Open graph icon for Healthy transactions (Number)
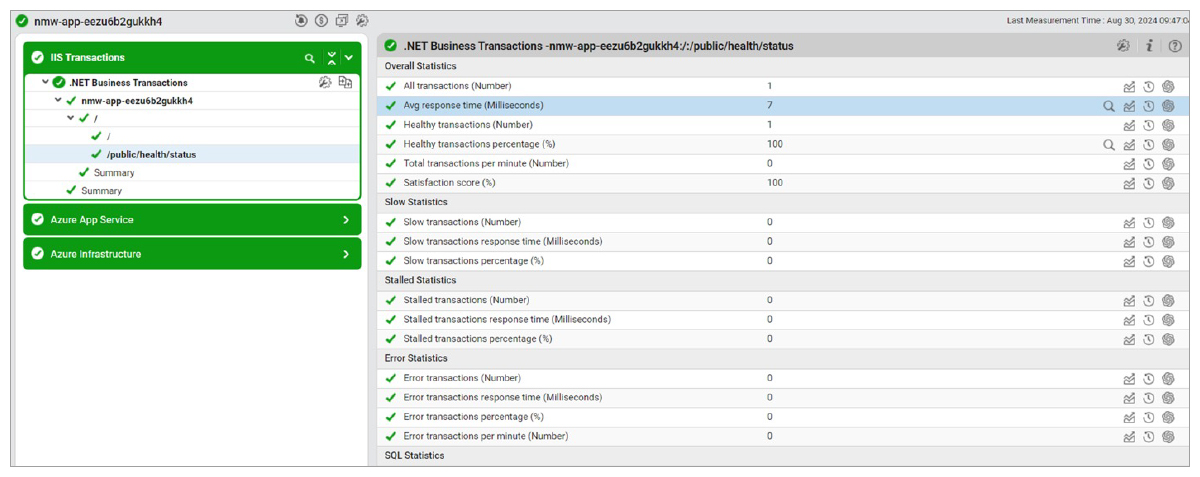1200x477 pixels. tap(1129, 126)
